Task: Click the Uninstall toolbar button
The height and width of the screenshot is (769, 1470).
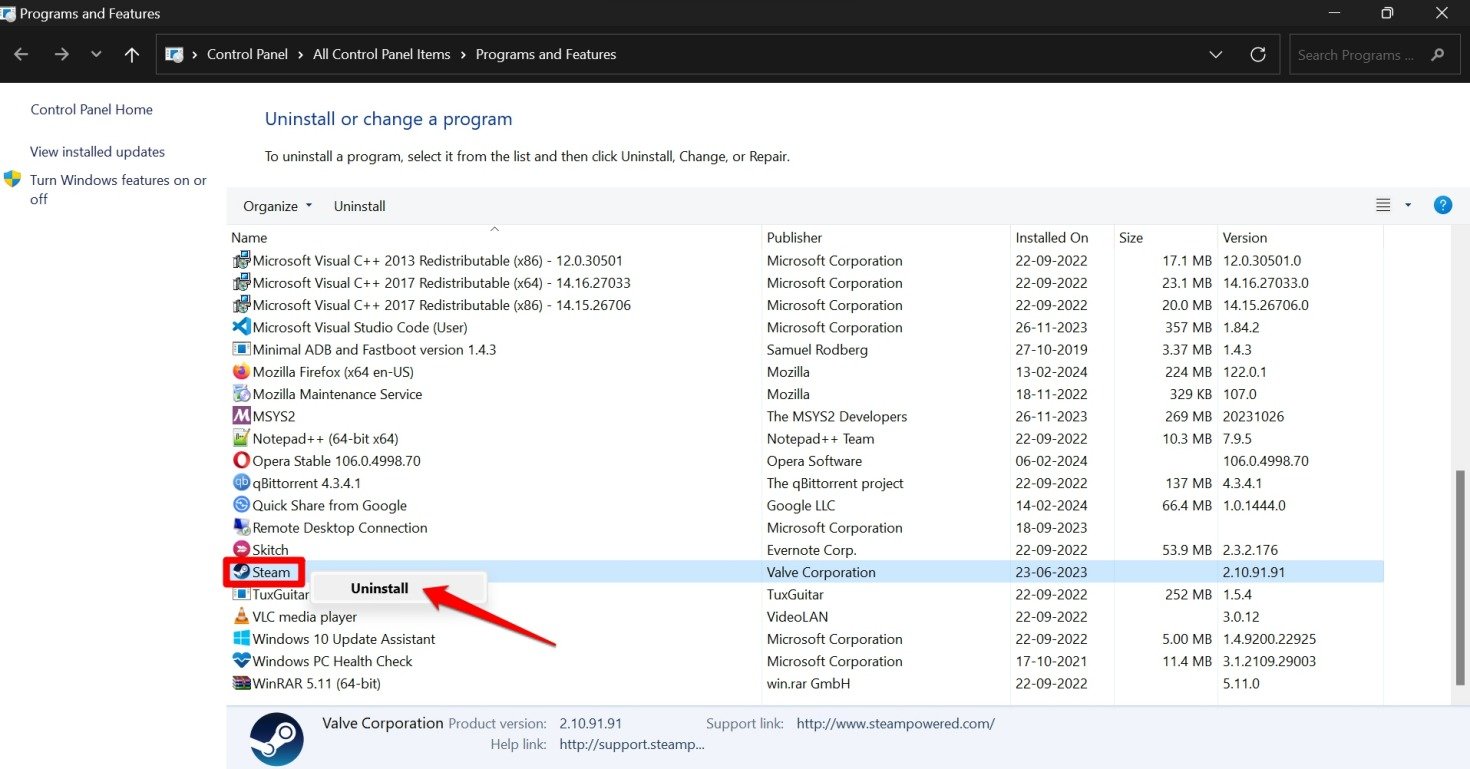Action: pyautogui.click(x=359, y=206)
